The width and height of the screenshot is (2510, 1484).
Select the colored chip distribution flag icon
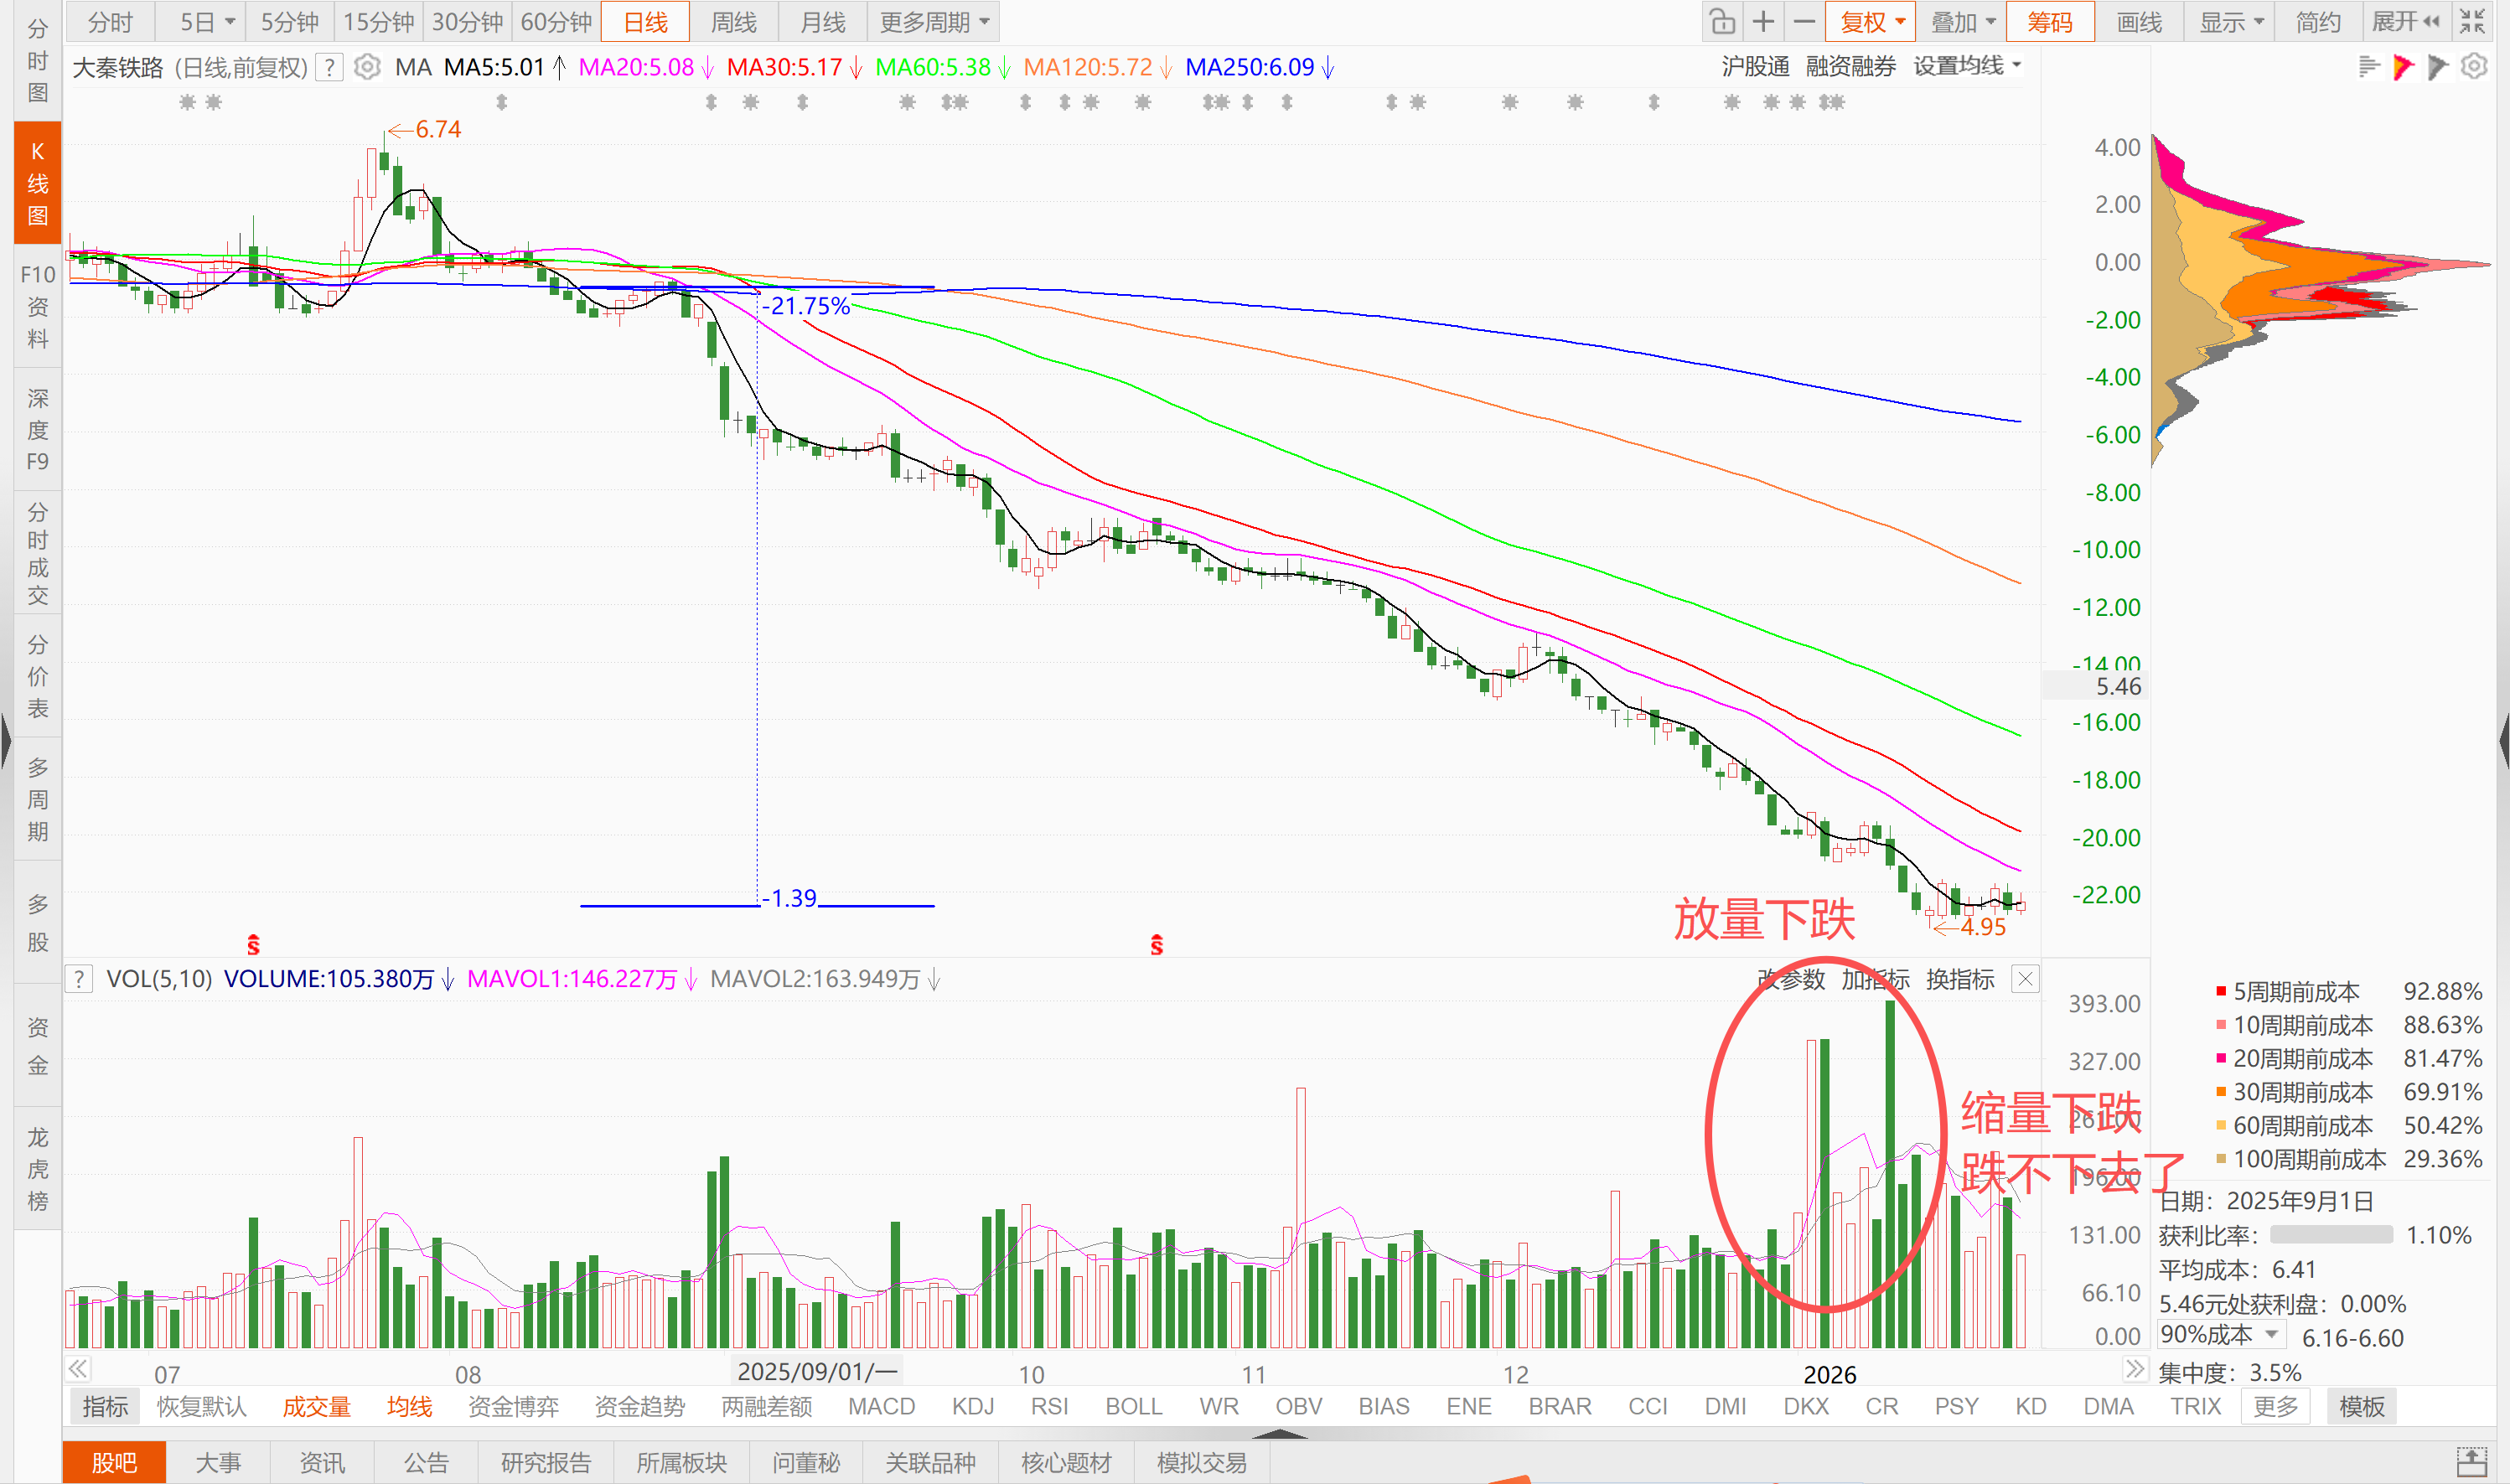[2403, 67]
